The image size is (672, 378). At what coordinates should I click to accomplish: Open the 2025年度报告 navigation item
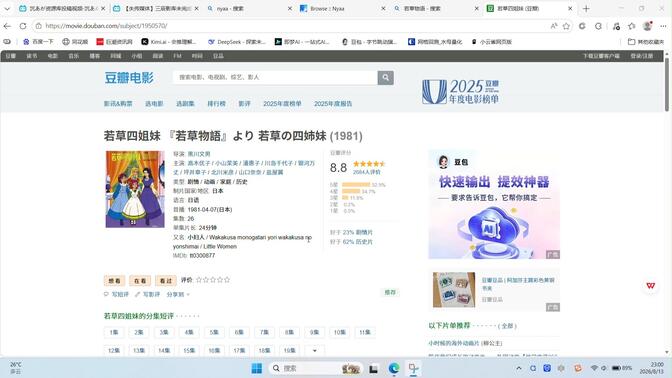[x=333, y=104]
